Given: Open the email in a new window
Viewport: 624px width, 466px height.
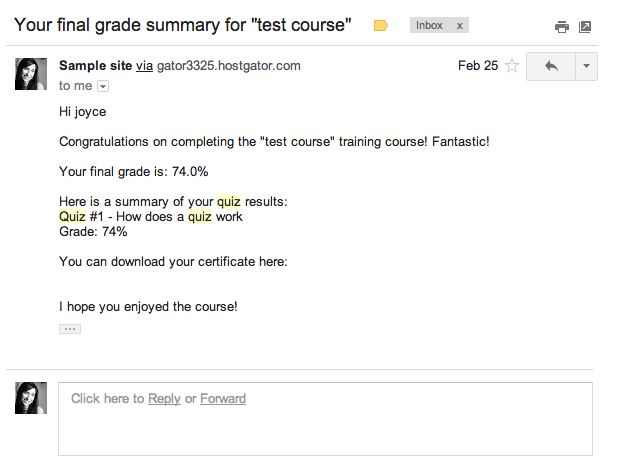Looking at the screenshot, I should tap(586, 27).
